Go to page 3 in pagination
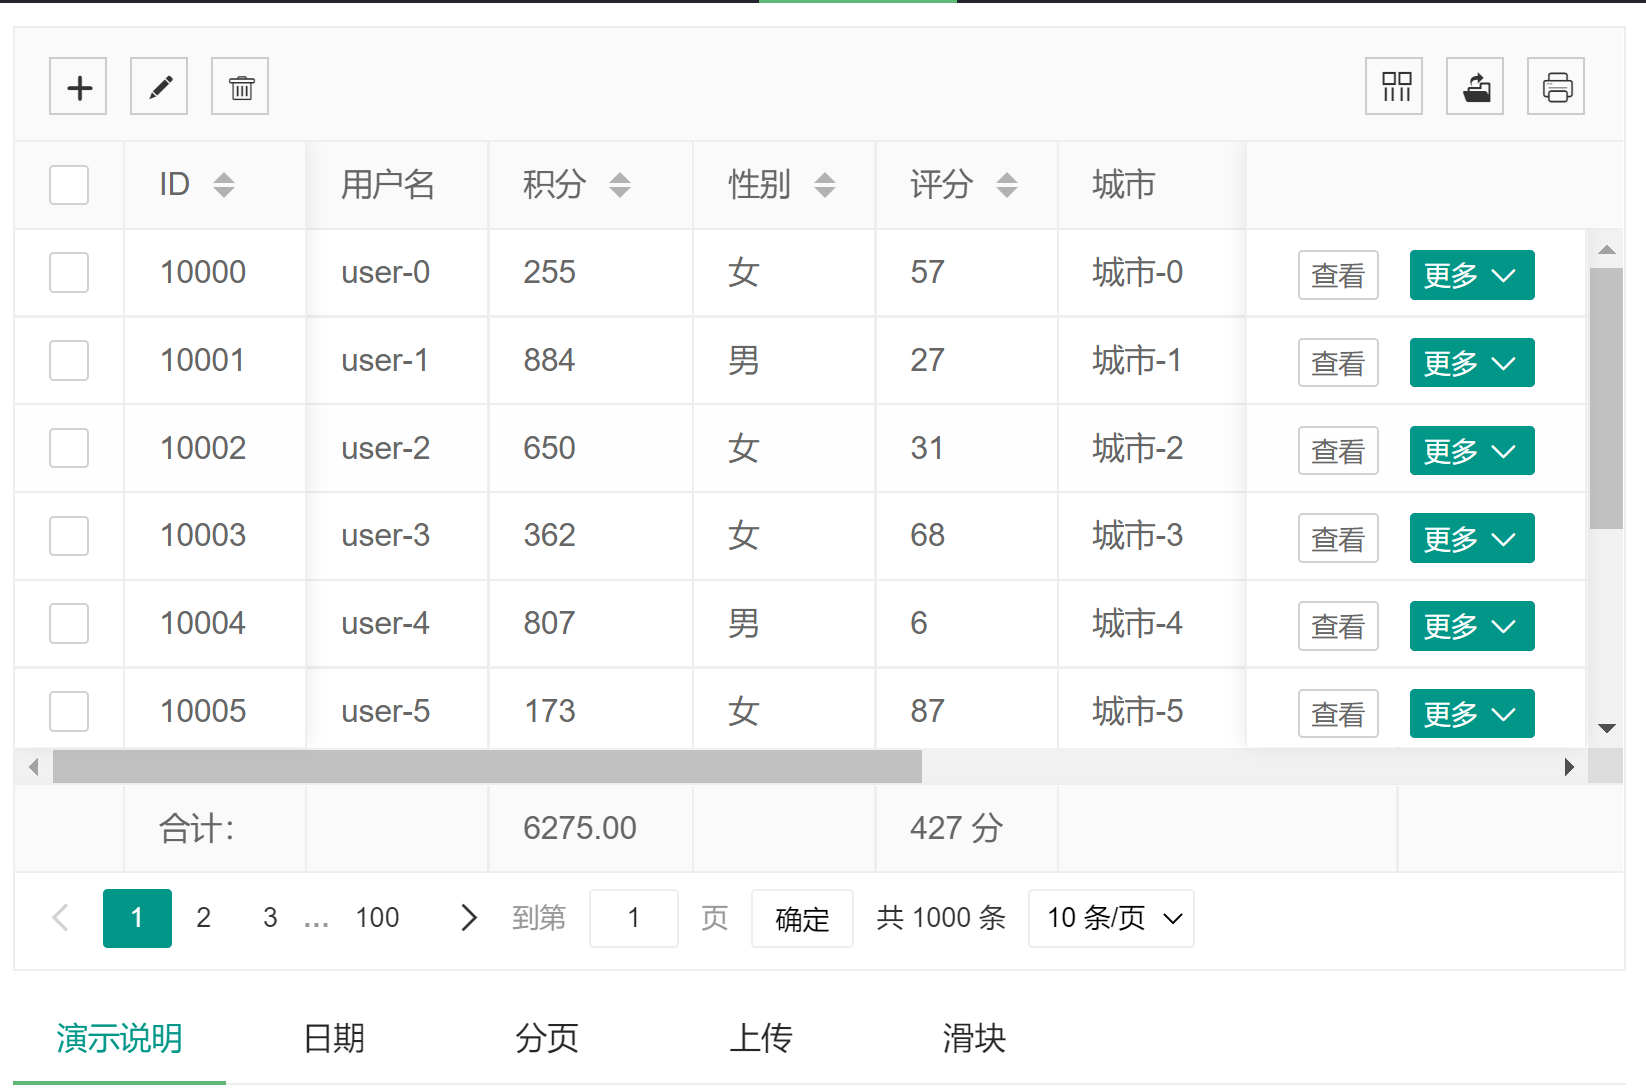This screenshot has height=1090, width=1646. pos(269,918)
